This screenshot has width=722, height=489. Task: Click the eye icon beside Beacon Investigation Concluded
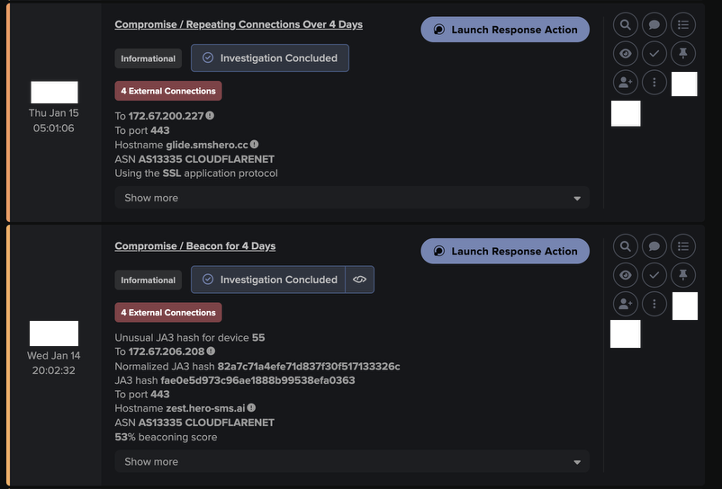(360, 279)
